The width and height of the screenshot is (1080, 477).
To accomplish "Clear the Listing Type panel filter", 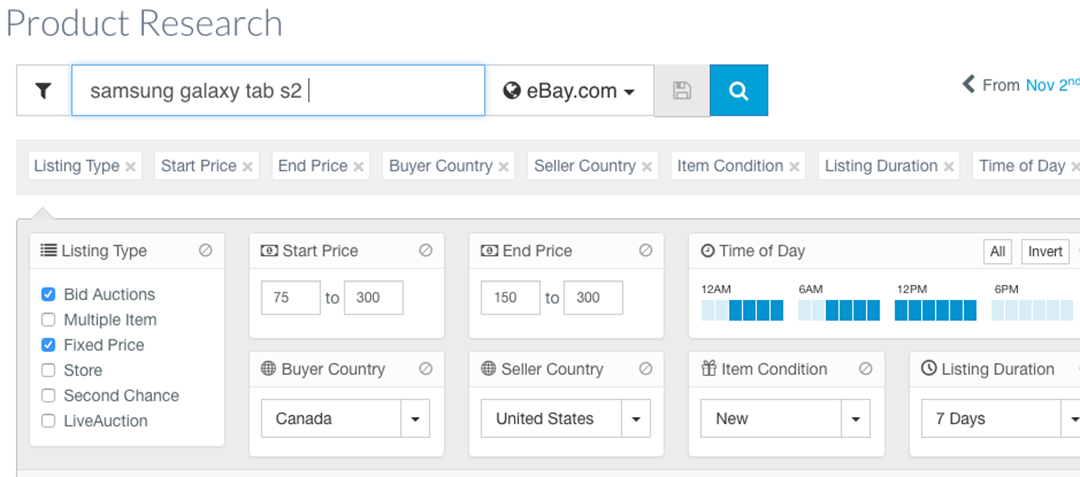I will [206, 251].
